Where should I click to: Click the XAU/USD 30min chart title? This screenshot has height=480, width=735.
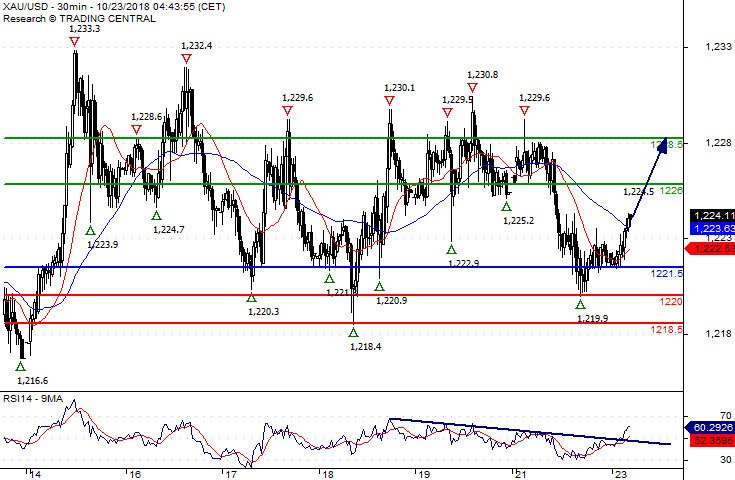point(114,7)
